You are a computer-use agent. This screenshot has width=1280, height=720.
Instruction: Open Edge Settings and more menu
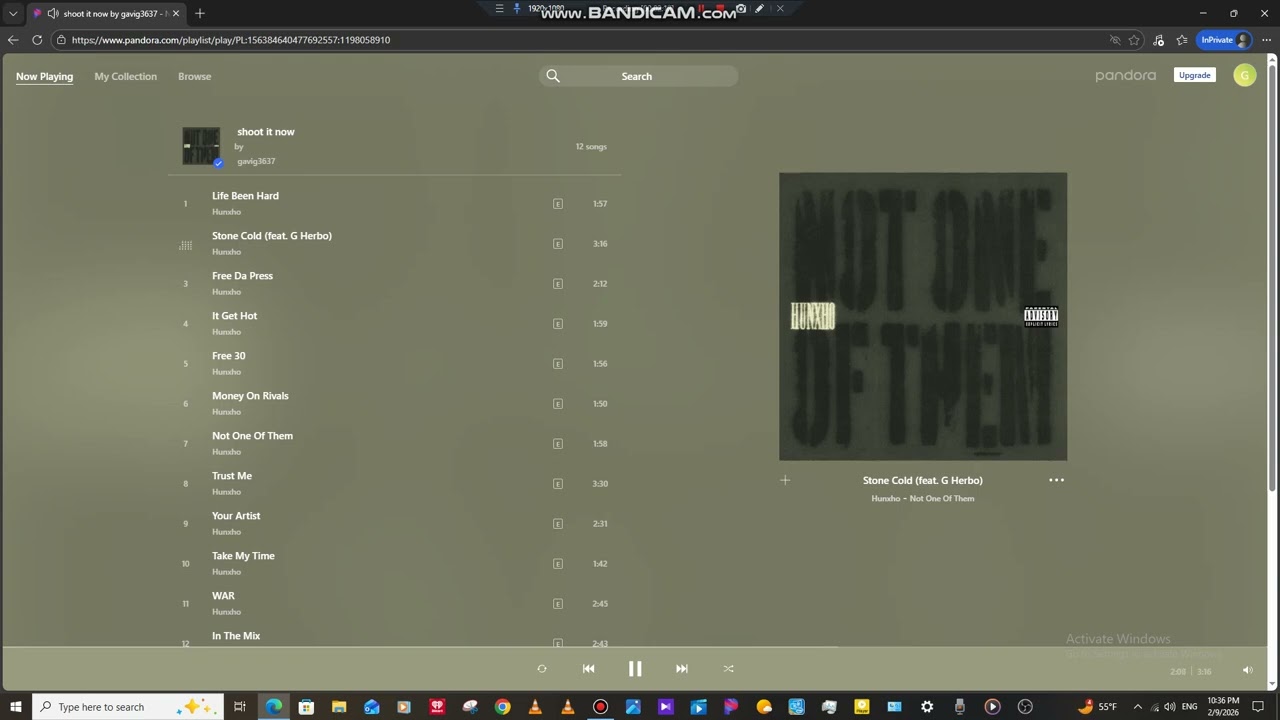1266,40
